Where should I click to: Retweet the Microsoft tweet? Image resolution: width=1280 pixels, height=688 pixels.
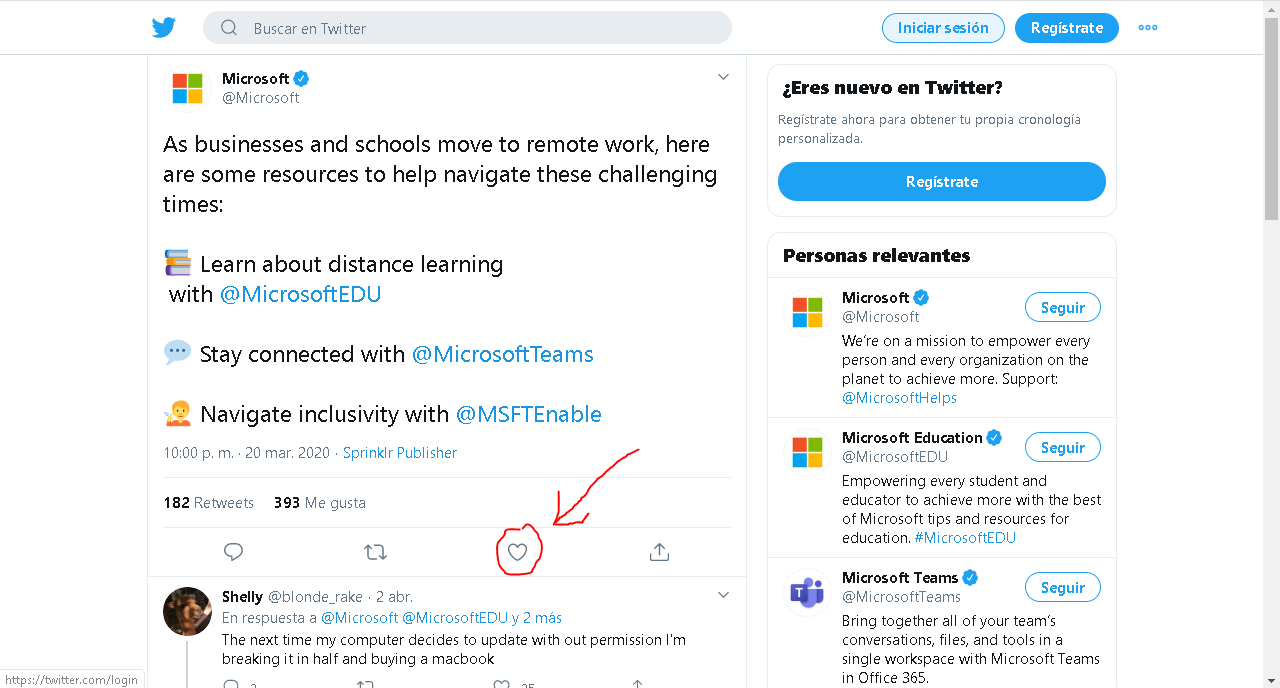click(x=375, y=552)
